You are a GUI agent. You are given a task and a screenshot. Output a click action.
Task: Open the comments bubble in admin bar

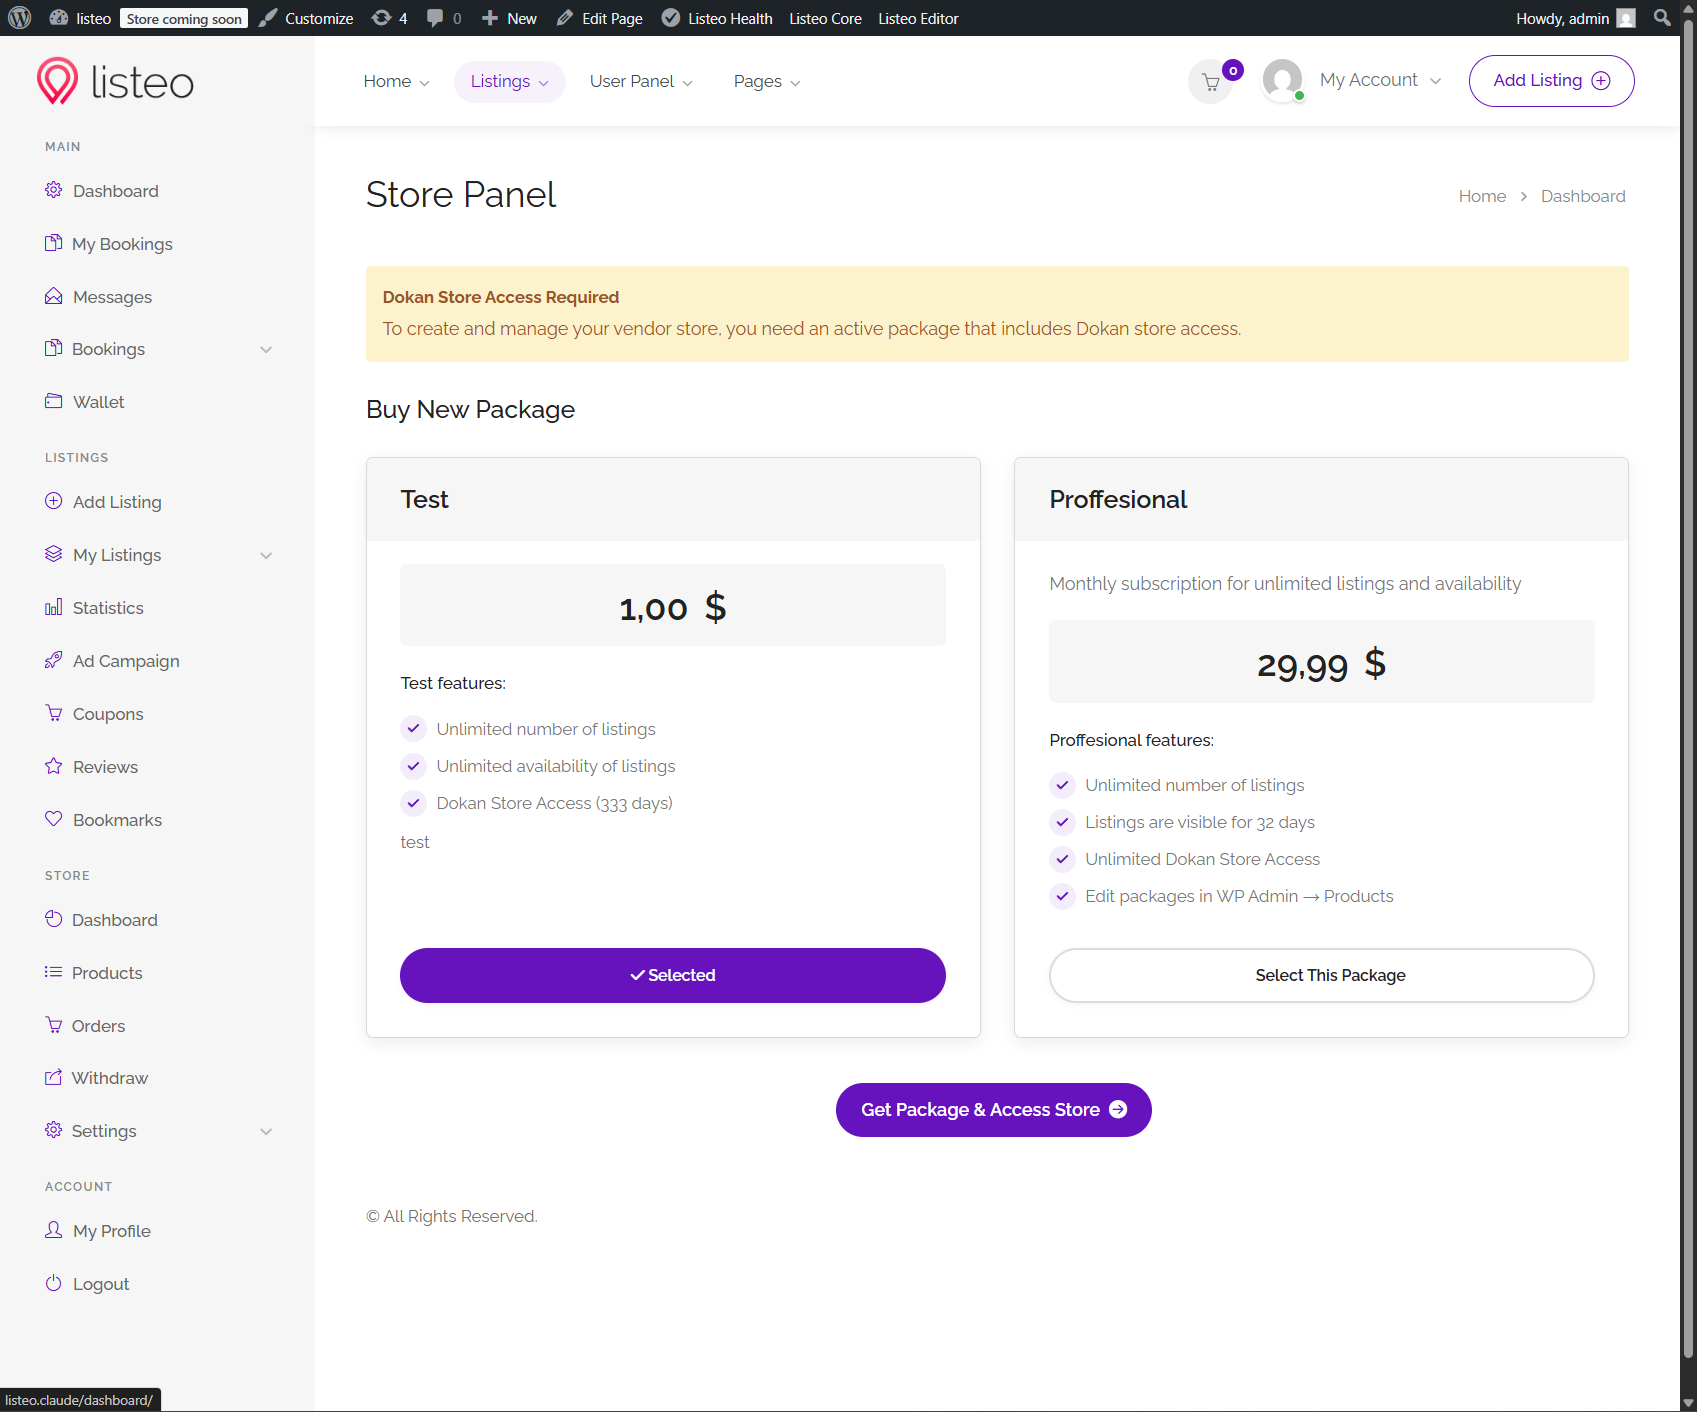pos(443,18)
